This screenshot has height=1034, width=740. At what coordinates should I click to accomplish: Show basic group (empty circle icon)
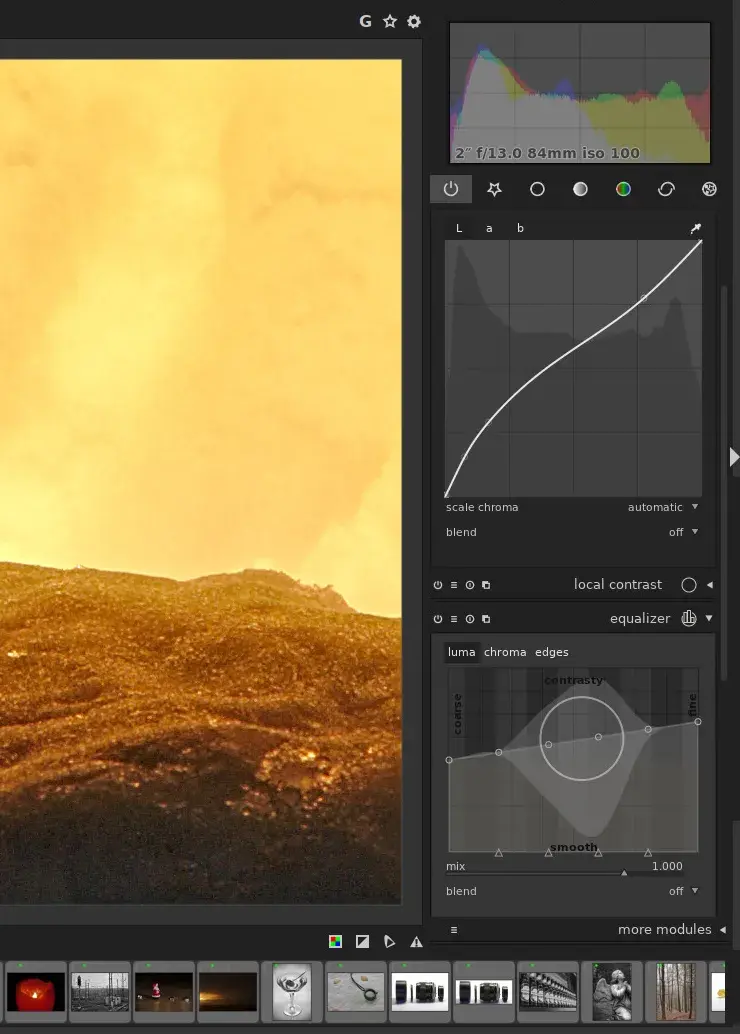coord(538,189)
